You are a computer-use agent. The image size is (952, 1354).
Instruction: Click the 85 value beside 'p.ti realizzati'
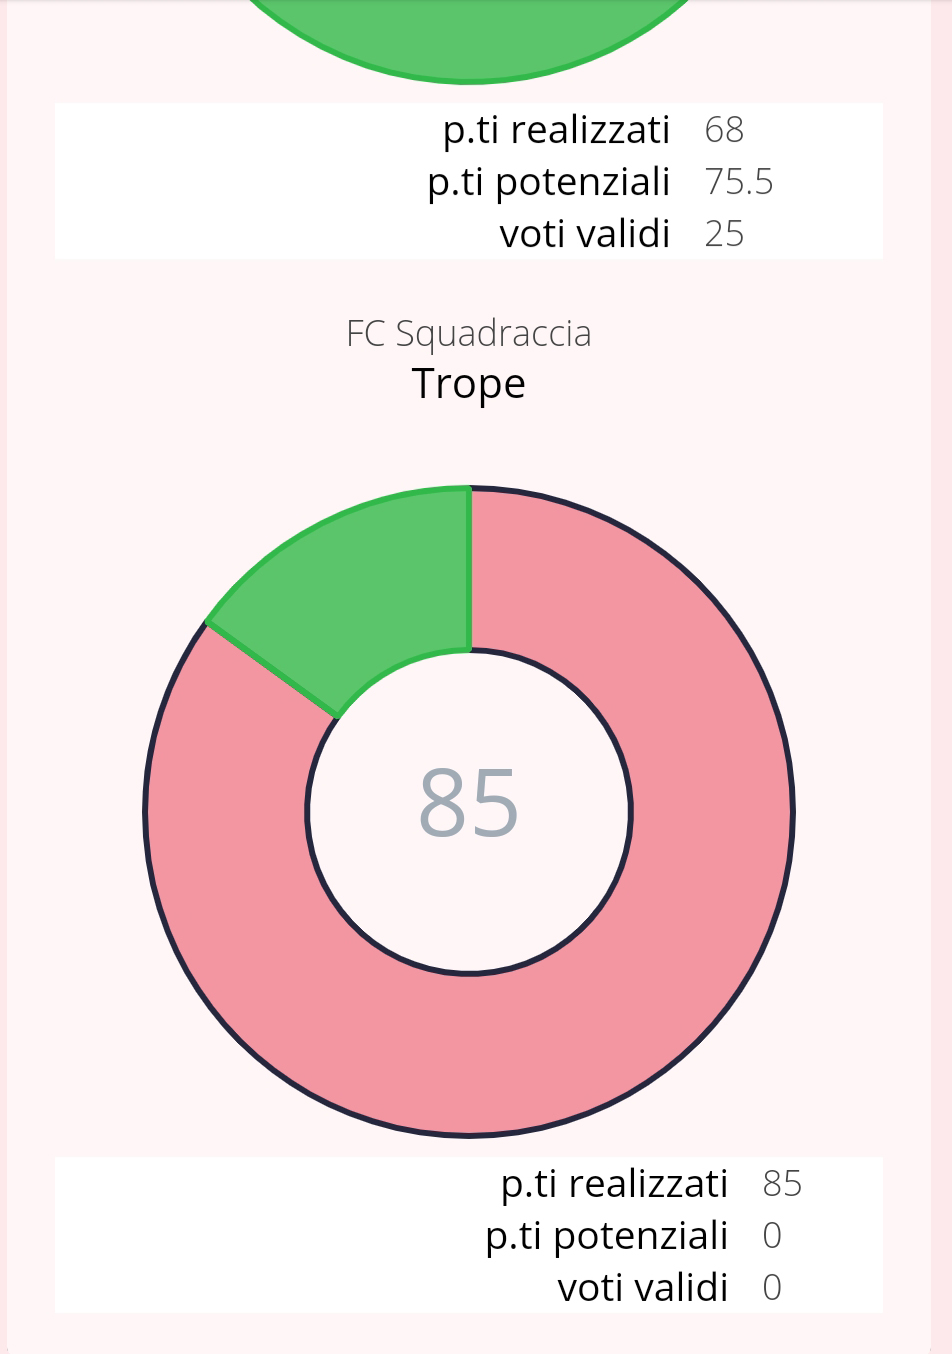tap(782, 1184)
